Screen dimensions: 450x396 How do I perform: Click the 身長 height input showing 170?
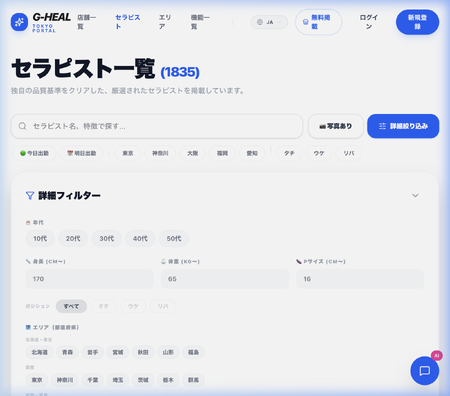(90, 279)
